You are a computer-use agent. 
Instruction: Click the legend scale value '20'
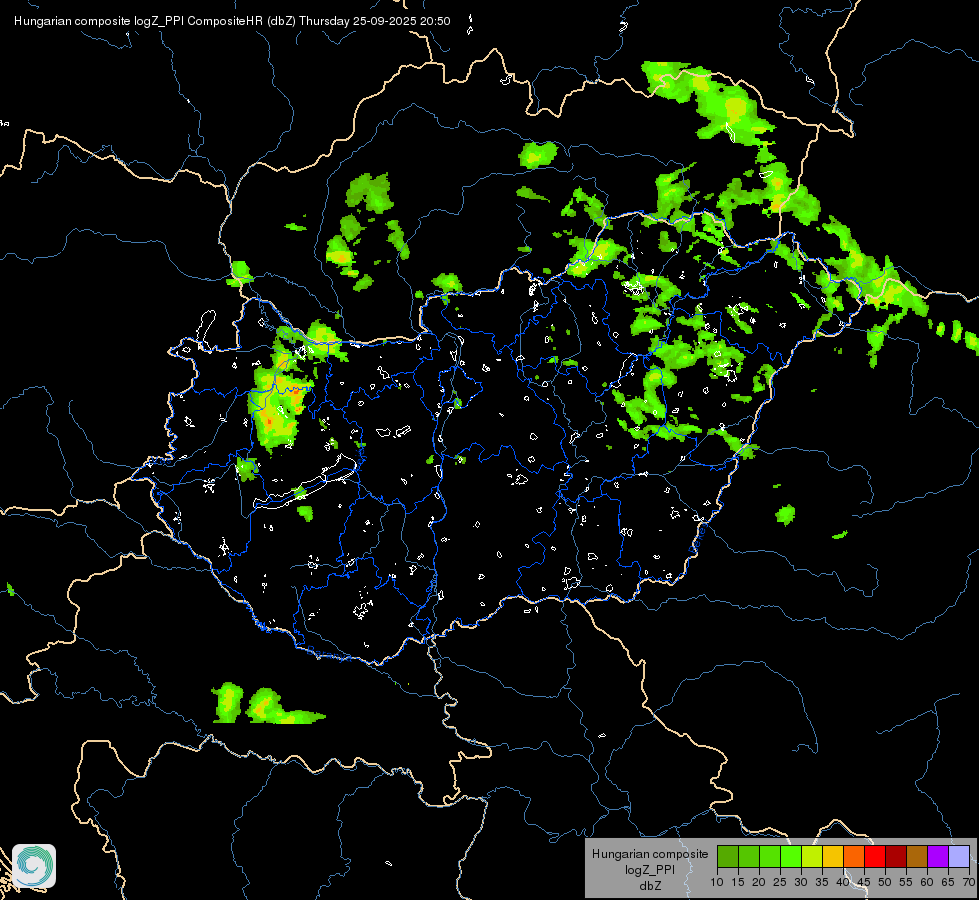point(759,882)
